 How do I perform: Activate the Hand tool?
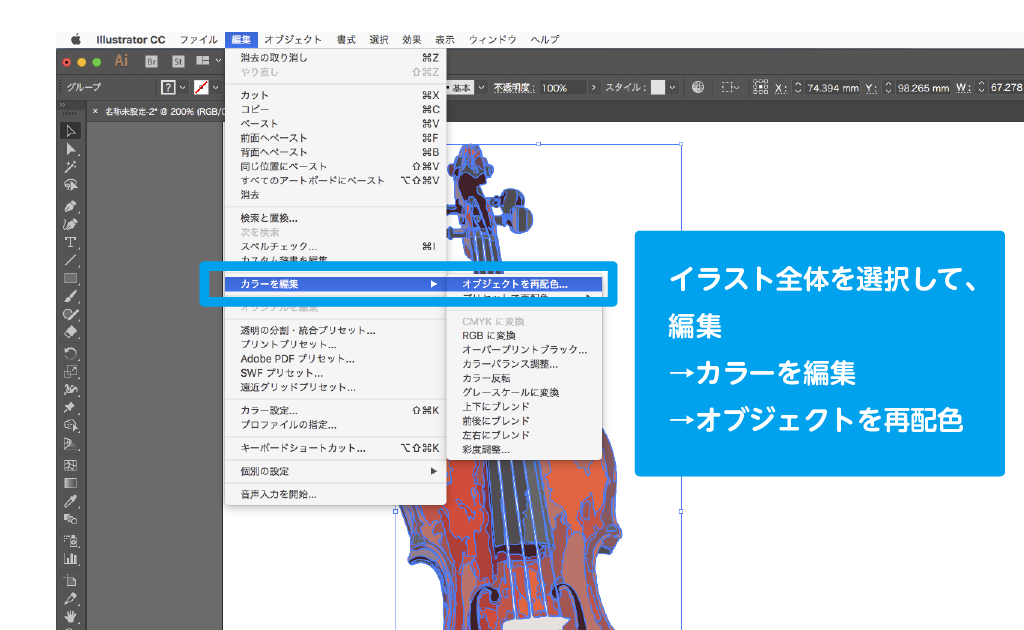click(71, 617)
